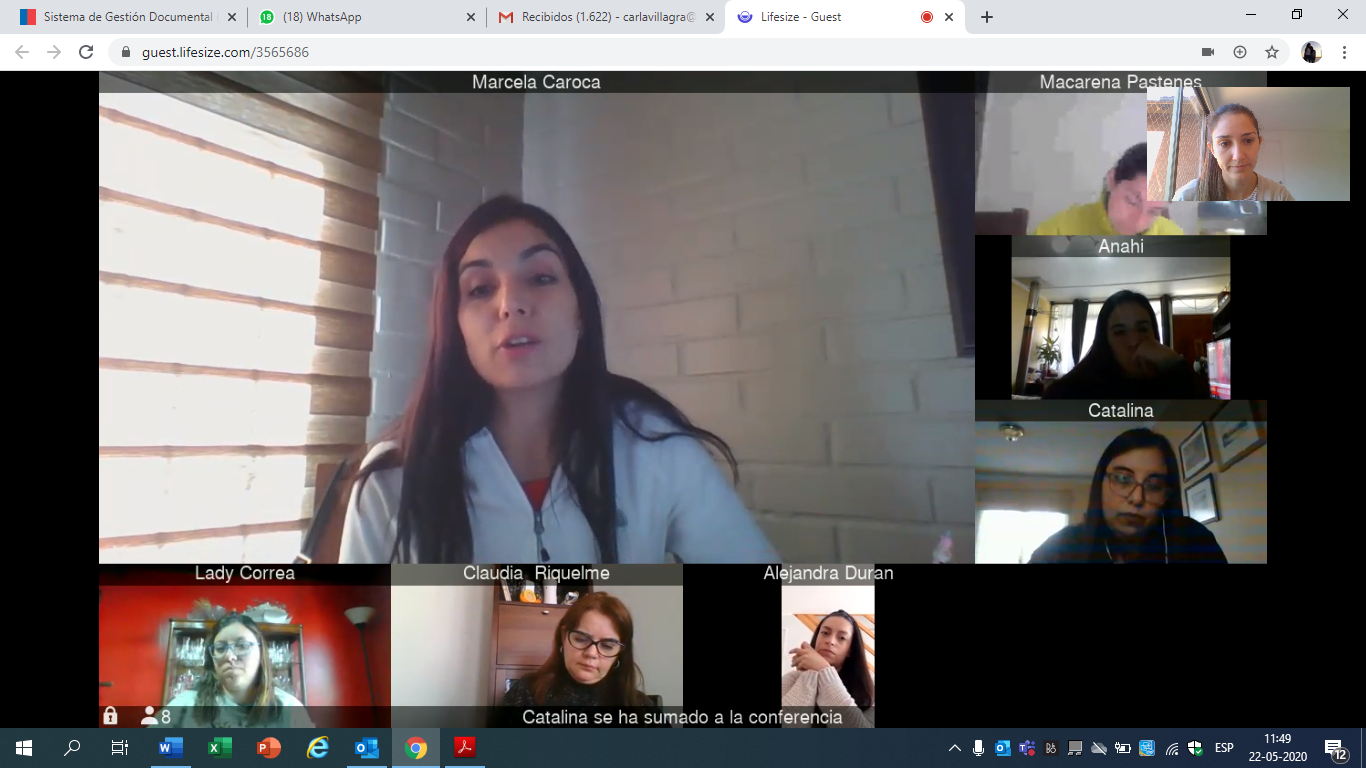Click the address bar URL guest.lifesize.com

click(x=225, y=52)
